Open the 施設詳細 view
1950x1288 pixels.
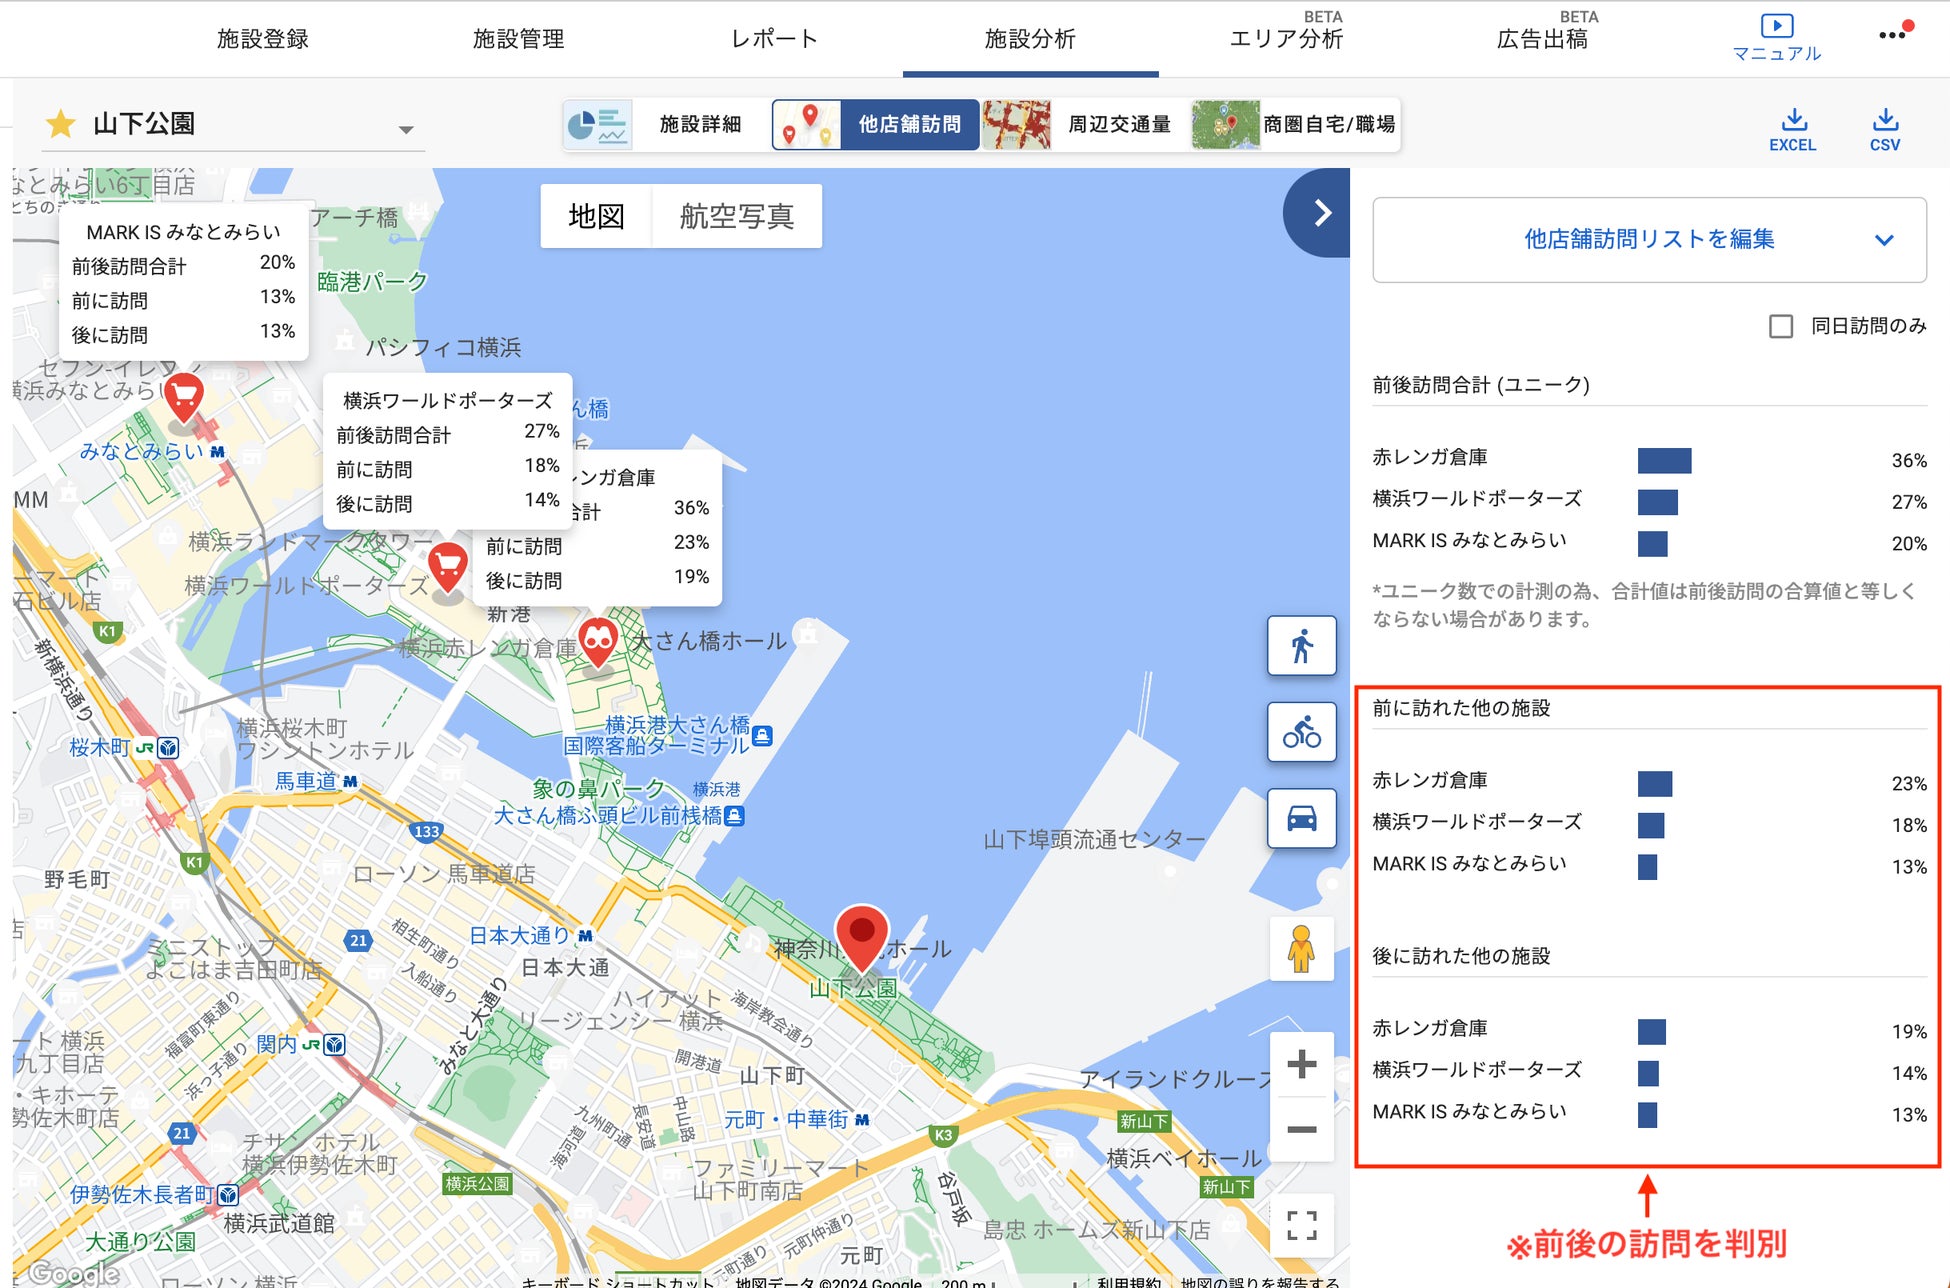(699, 125)
